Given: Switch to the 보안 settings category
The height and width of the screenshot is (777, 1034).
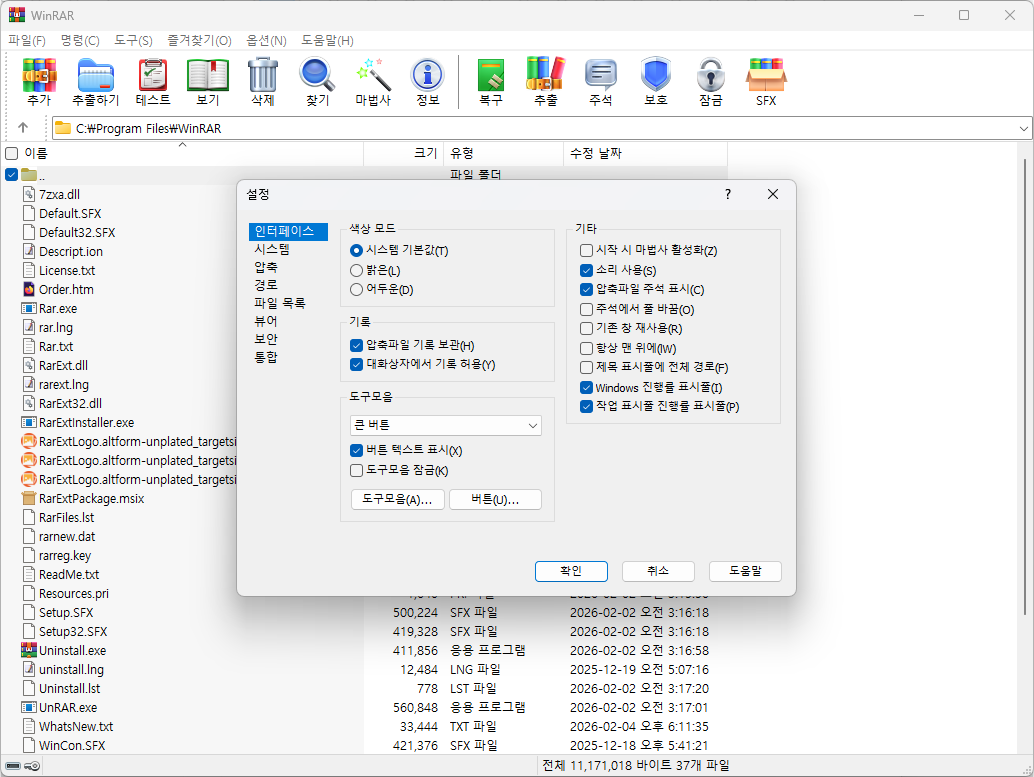Looking at the screenshot, I should tap(266, 339).
